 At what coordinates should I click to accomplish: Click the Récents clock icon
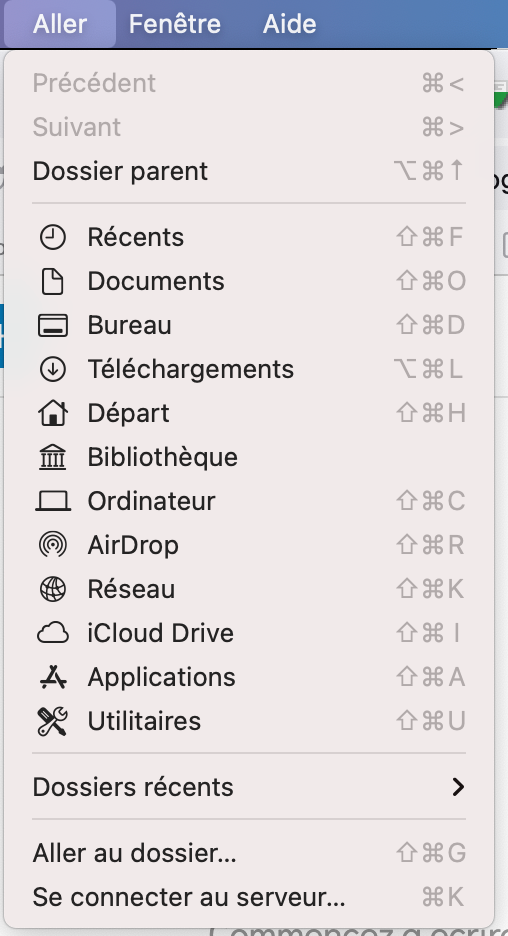[53, 238]
